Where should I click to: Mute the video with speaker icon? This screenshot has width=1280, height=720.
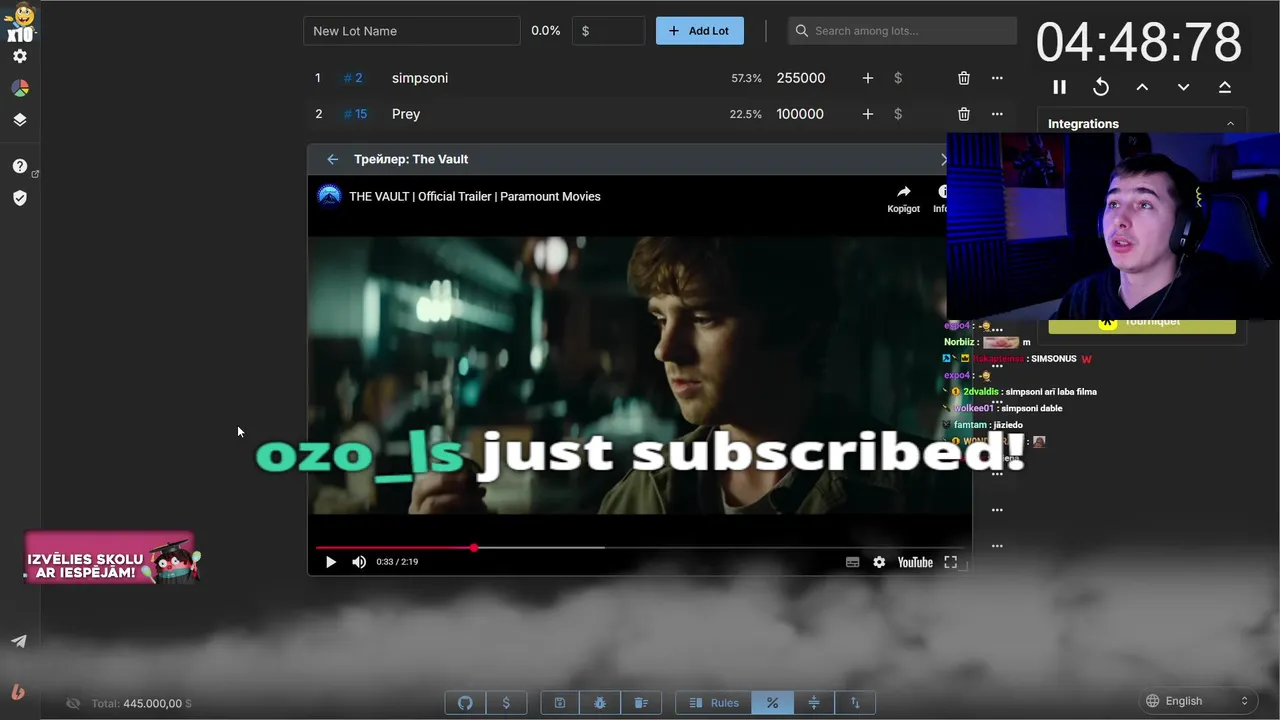359,562
